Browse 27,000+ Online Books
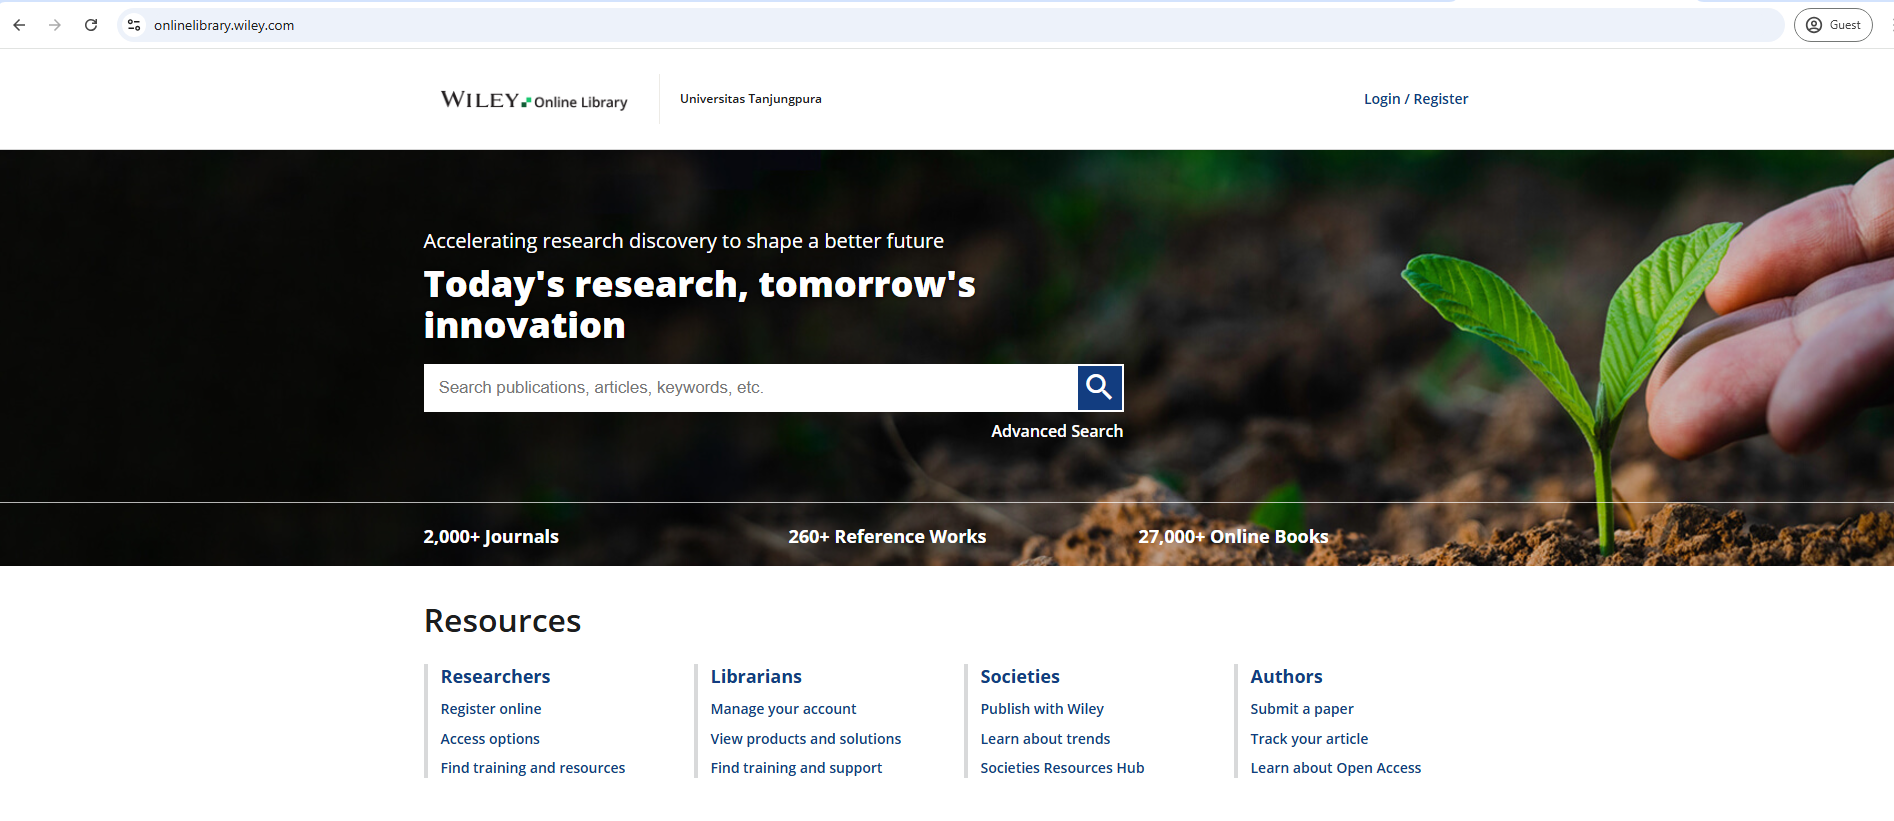1894x821 pixels. pyautogui.click(x=1232, y=537)
